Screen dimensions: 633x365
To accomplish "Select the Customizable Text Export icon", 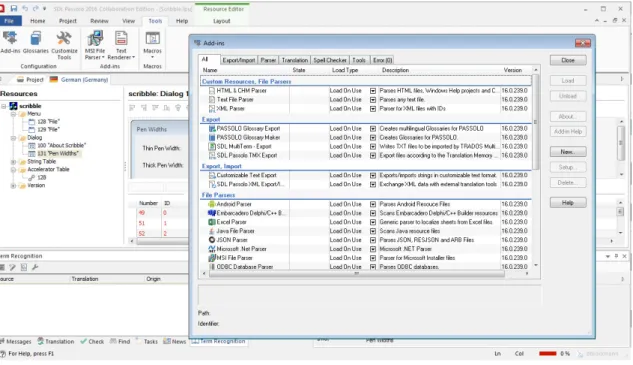I will pyautogui.click(x=212, y=175).
